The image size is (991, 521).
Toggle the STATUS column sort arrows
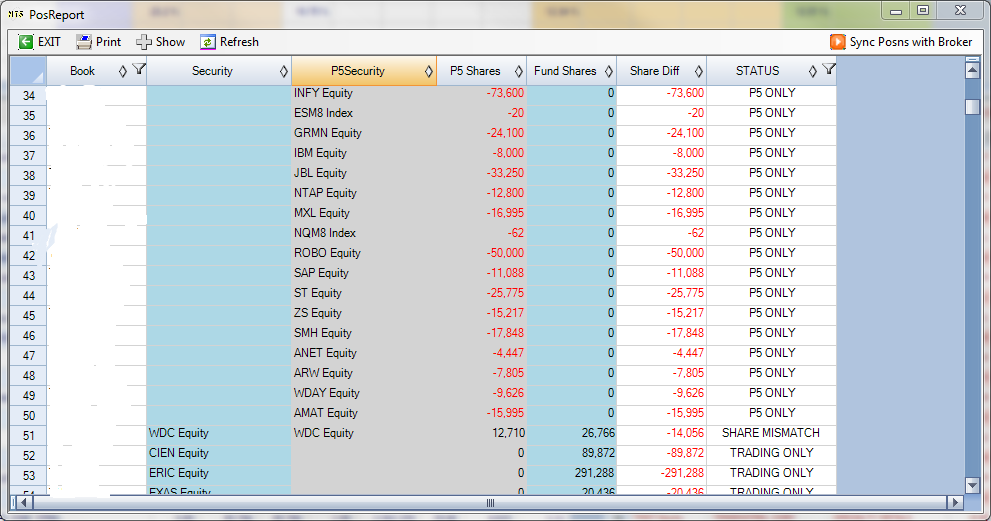pos(813,71)
